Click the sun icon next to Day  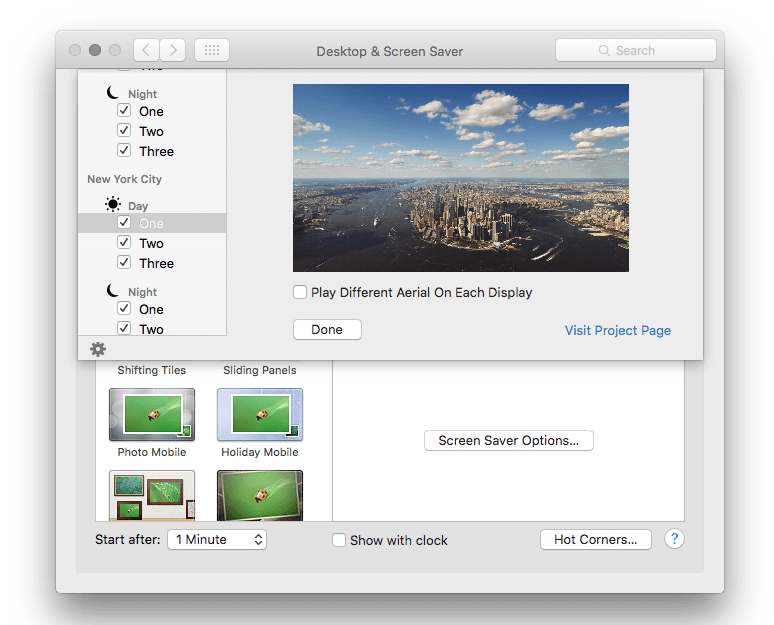(x=113, y=204)
